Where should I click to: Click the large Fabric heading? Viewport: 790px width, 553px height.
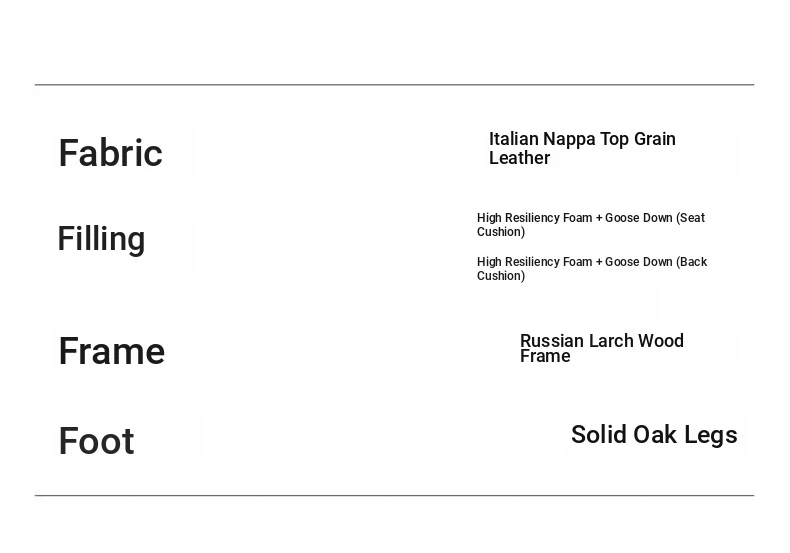coord(110,153)
